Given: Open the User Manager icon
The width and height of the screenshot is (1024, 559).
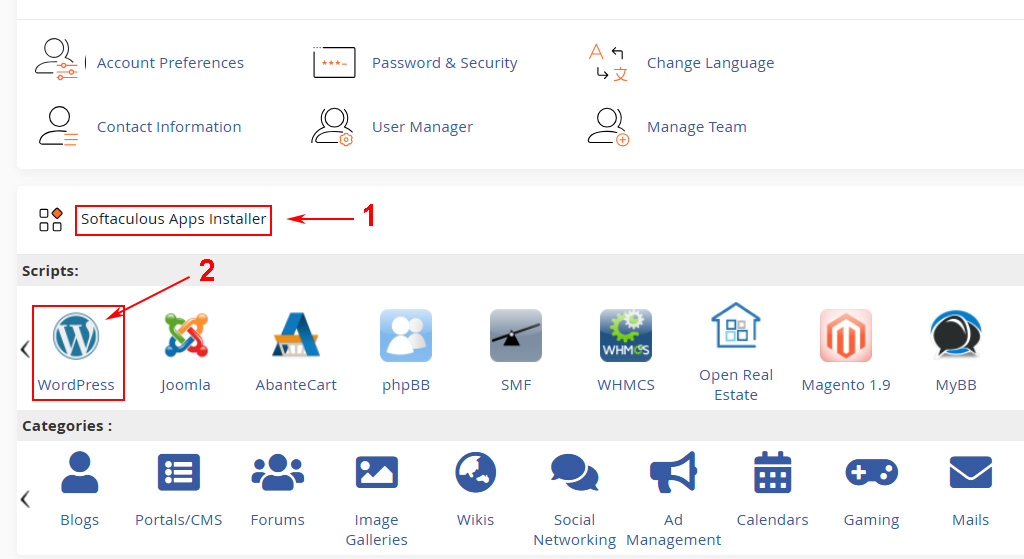Looking at the screenshot, I should 332,127.
